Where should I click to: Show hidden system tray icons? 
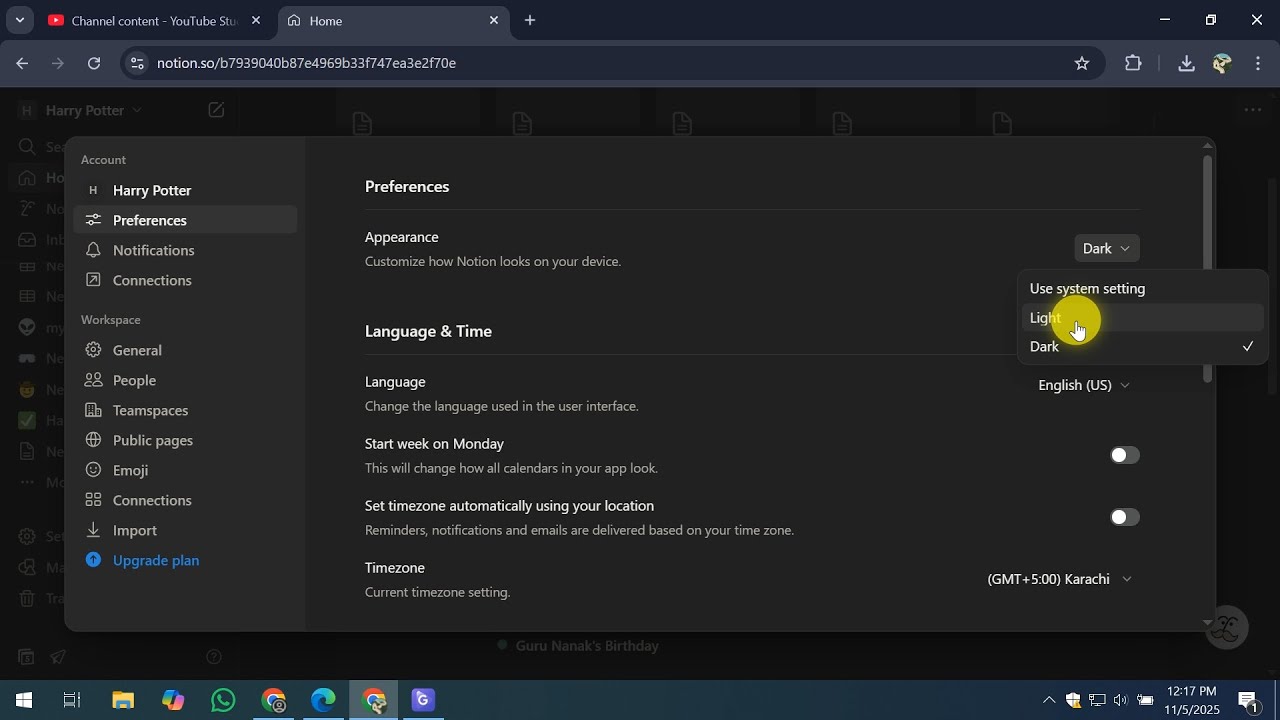click(1048, 700)
